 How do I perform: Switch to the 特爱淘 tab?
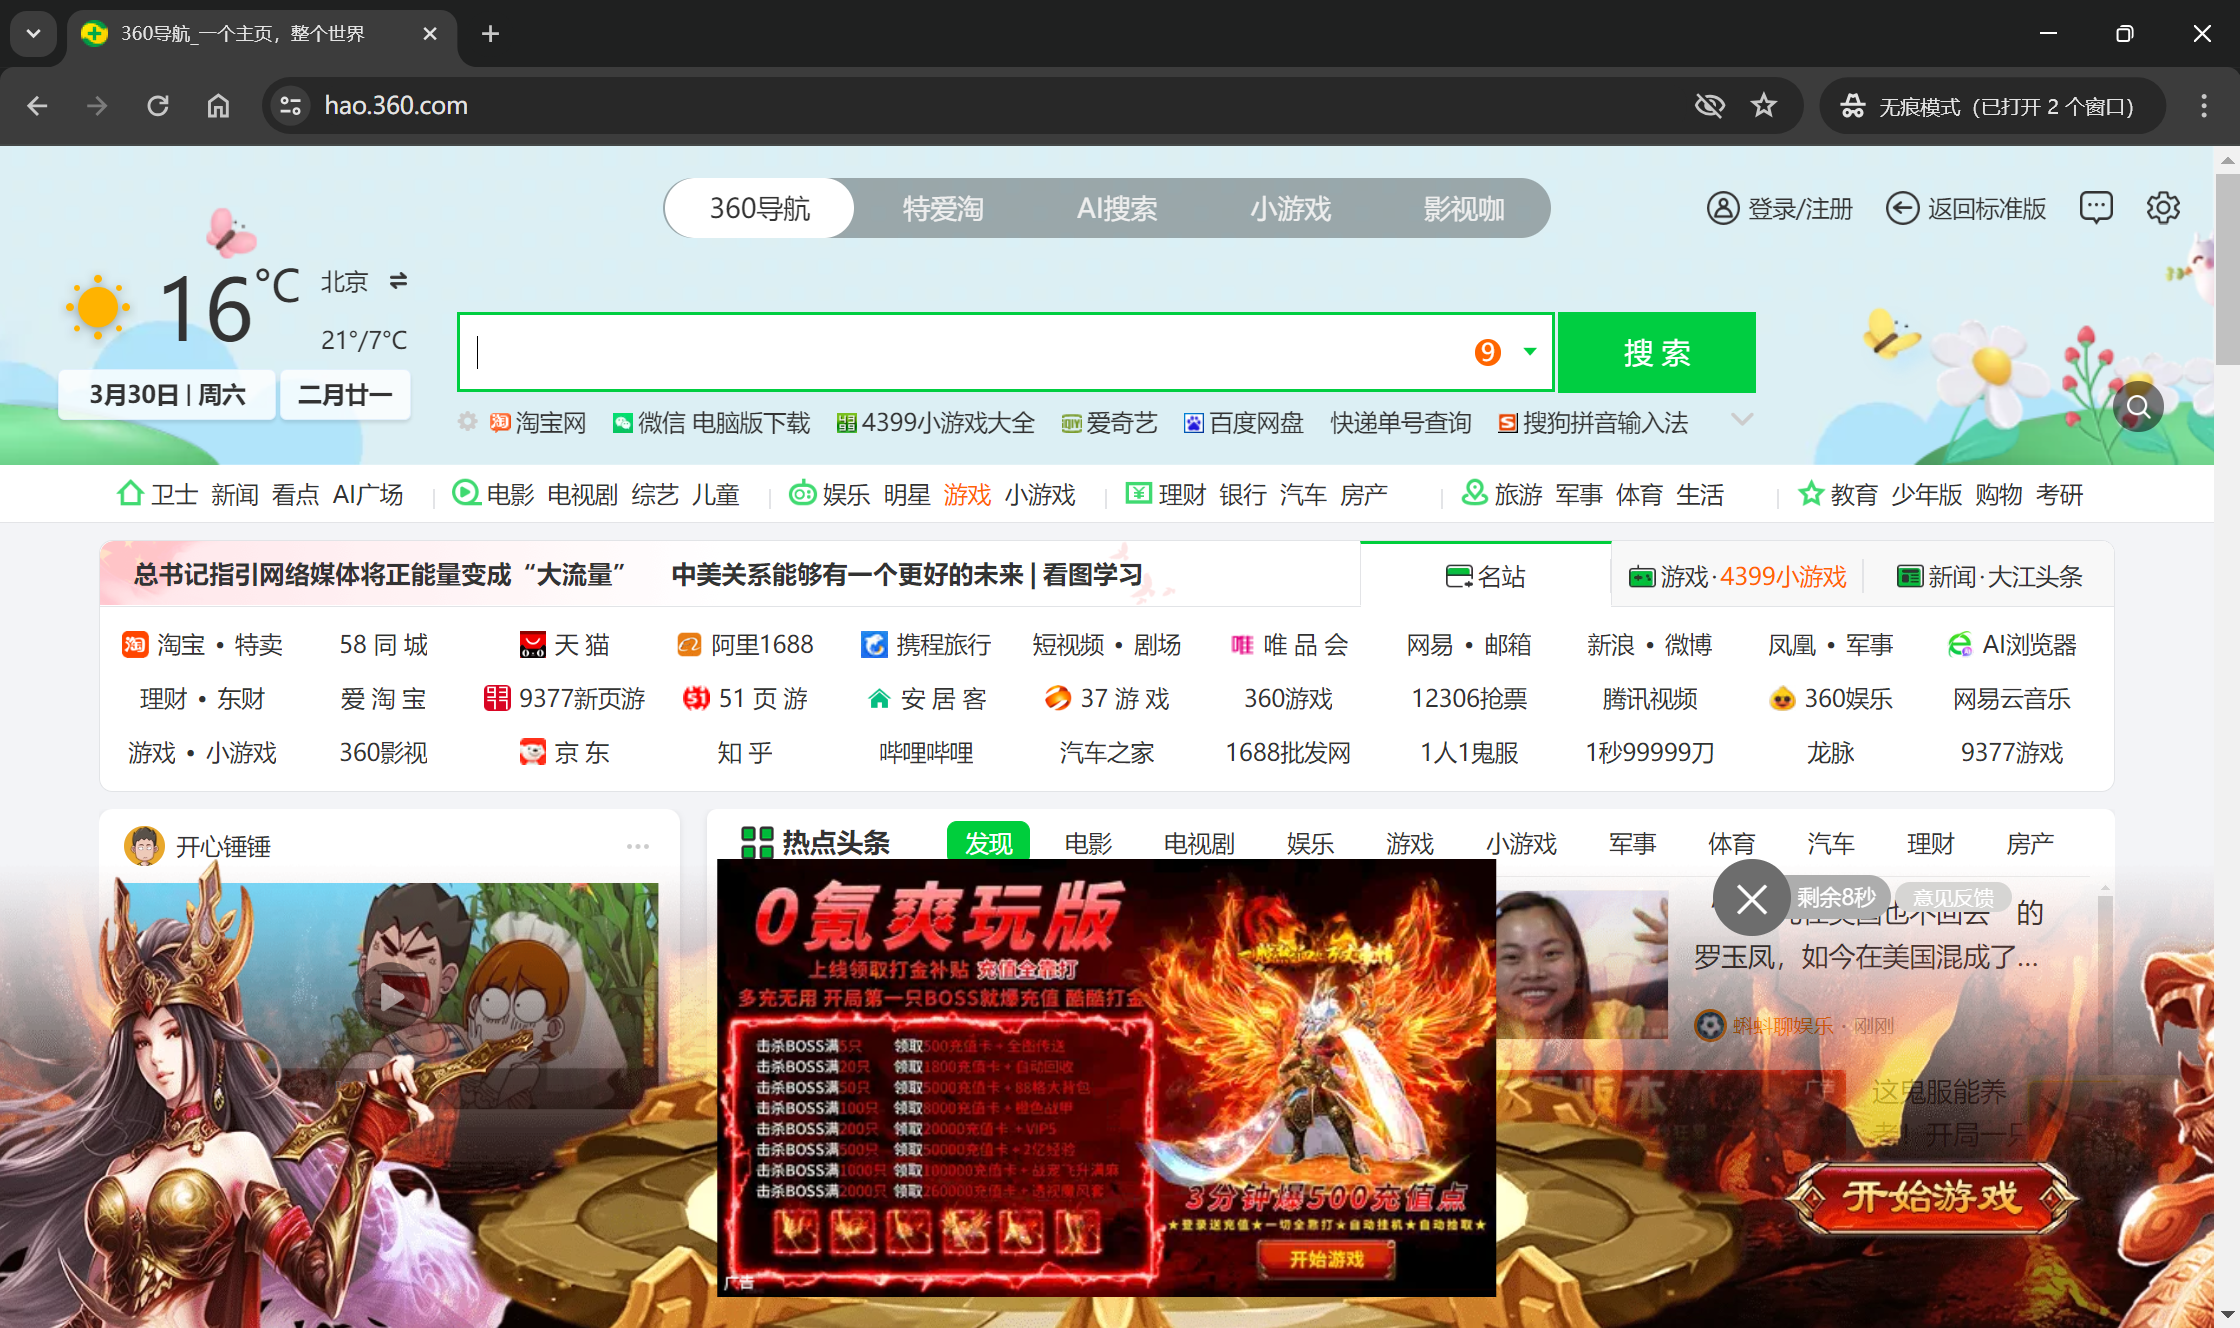point(943,208)
